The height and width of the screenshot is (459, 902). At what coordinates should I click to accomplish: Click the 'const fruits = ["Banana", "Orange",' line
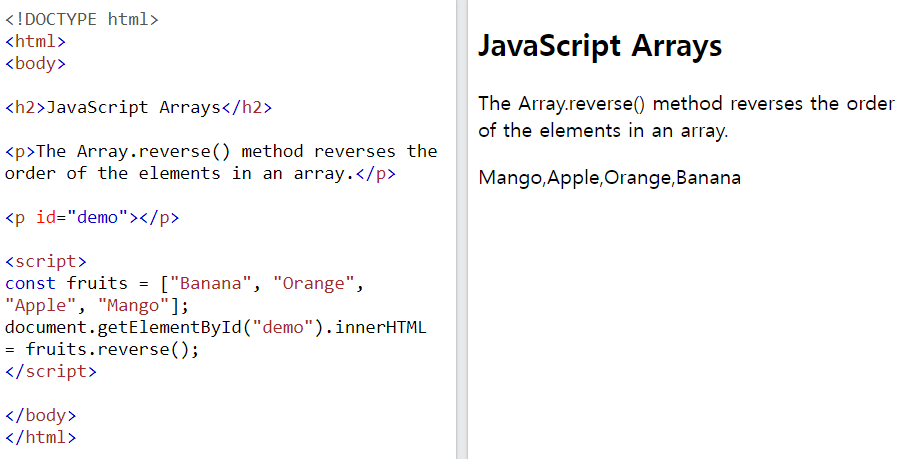pos(184,284)
